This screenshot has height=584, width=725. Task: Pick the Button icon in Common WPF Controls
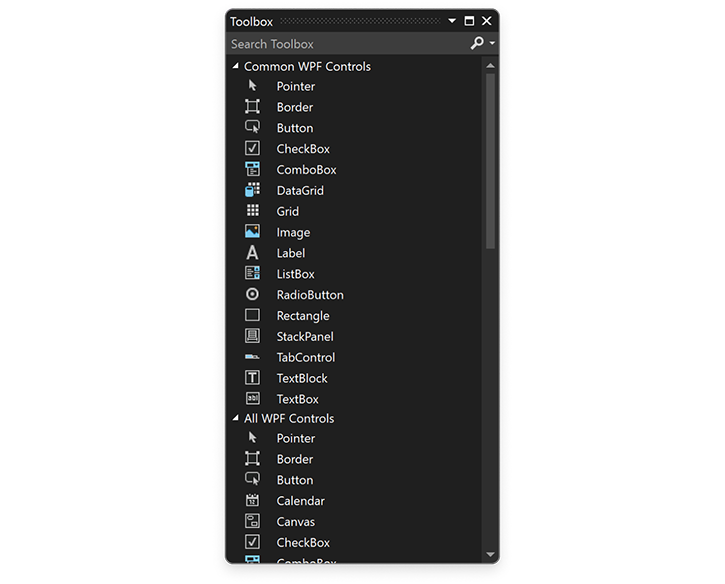[x=252, y=127]
